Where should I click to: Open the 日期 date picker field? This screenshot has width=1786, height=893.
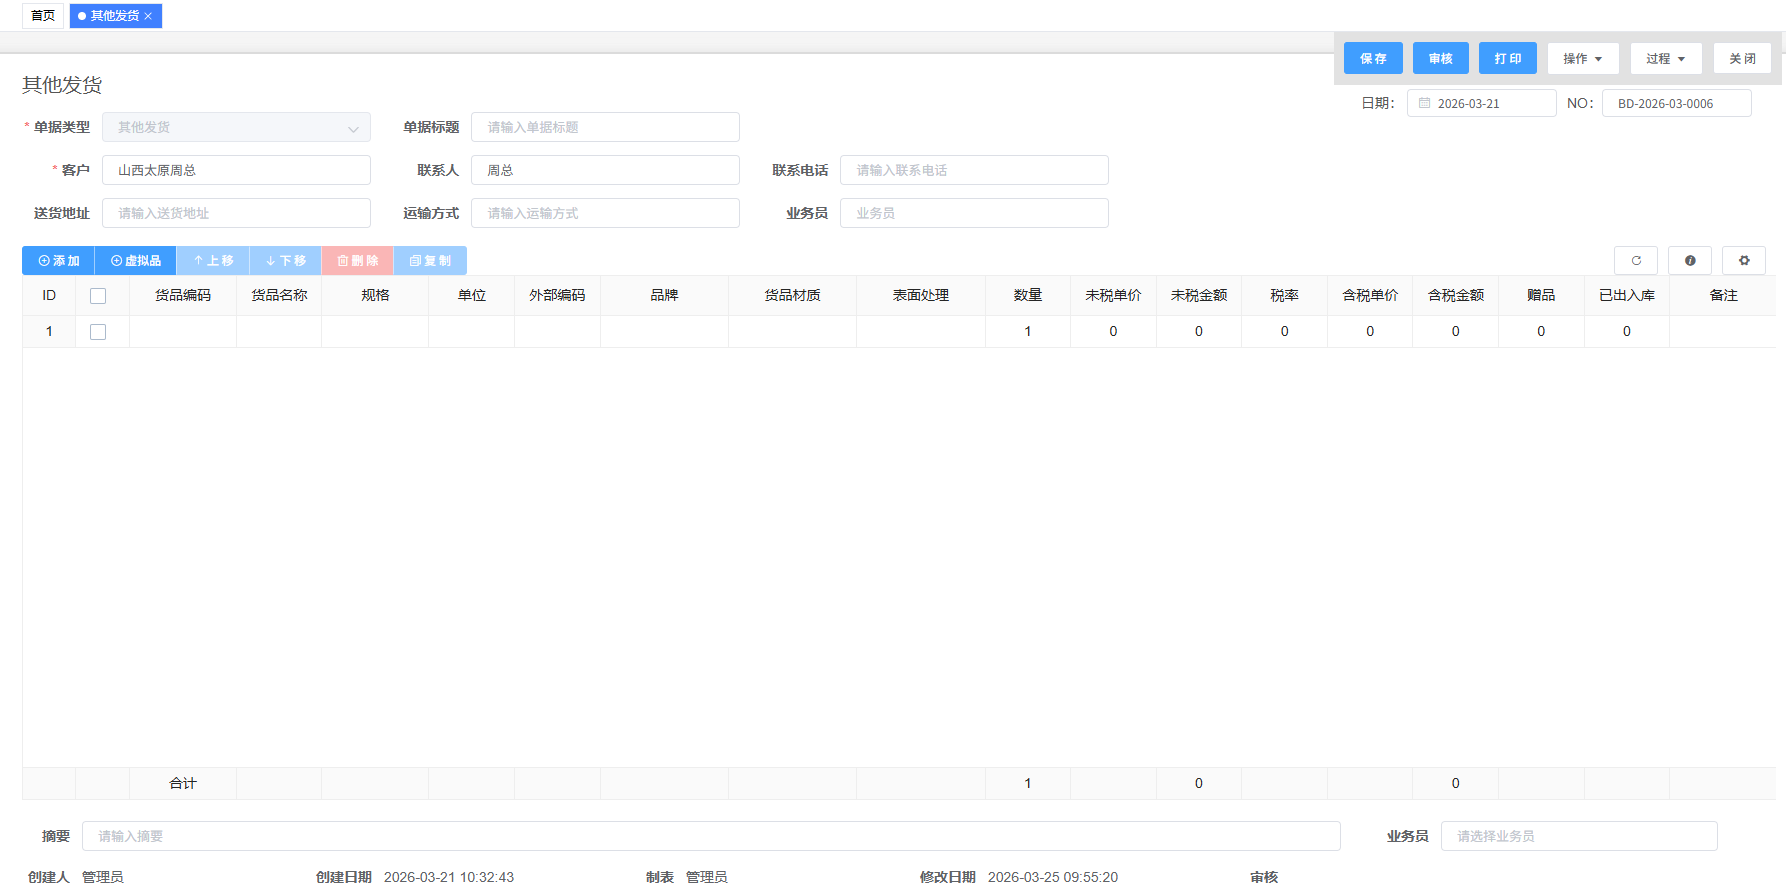click(x=1481, y=104)
